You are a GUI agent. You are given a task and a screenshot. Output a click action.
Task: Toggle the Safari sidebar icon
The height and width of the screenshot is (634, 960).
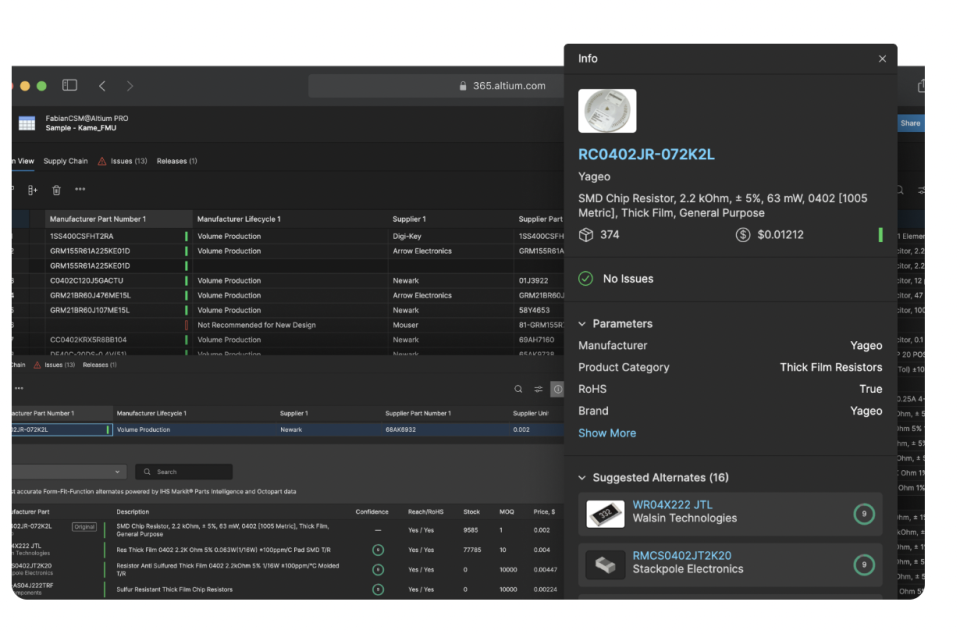(x=70, y=86)
